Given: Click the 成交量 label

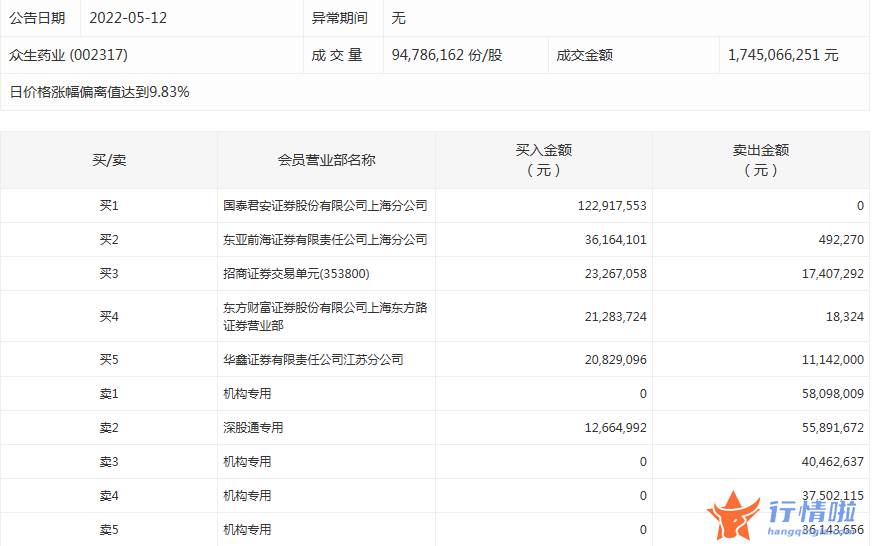Looking at the screenshot, I should point(337,54).
